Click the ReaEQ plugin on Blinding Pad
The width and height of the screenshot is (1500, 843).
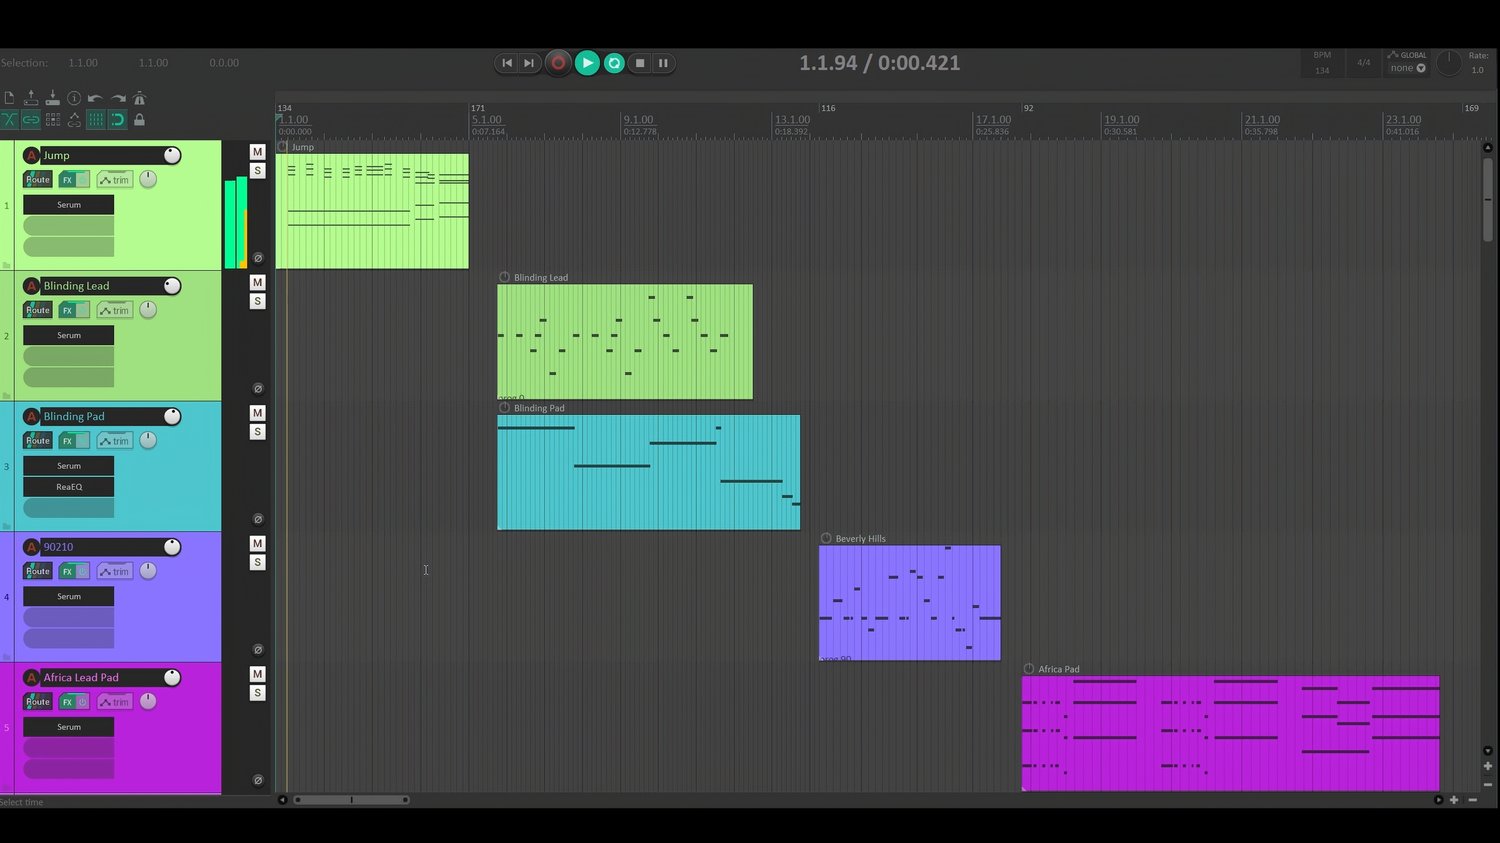69,487
